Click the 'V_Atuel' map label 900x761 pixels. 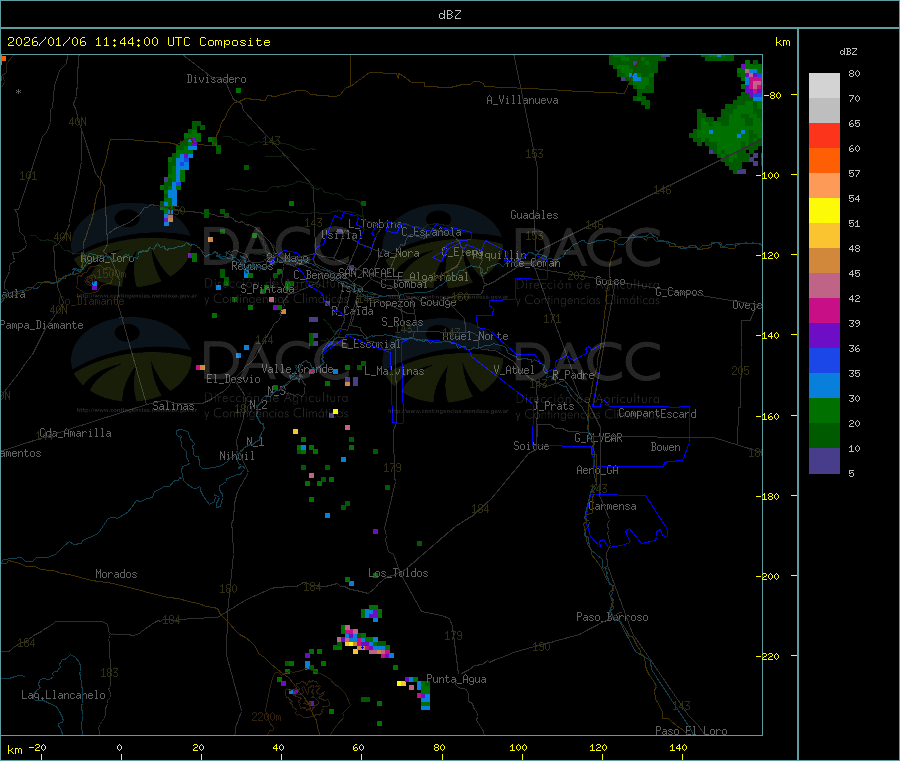point(514,370)
